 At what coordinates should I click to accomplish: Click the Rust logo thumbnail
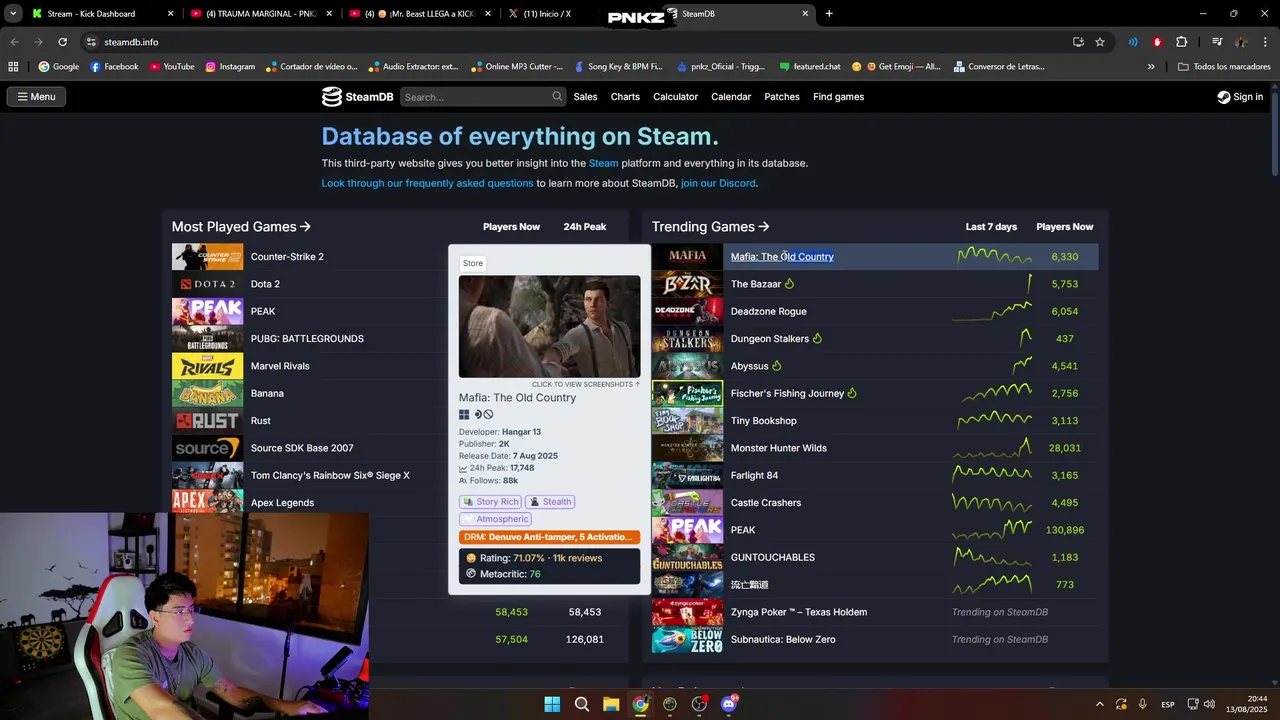tap(207, 421)
